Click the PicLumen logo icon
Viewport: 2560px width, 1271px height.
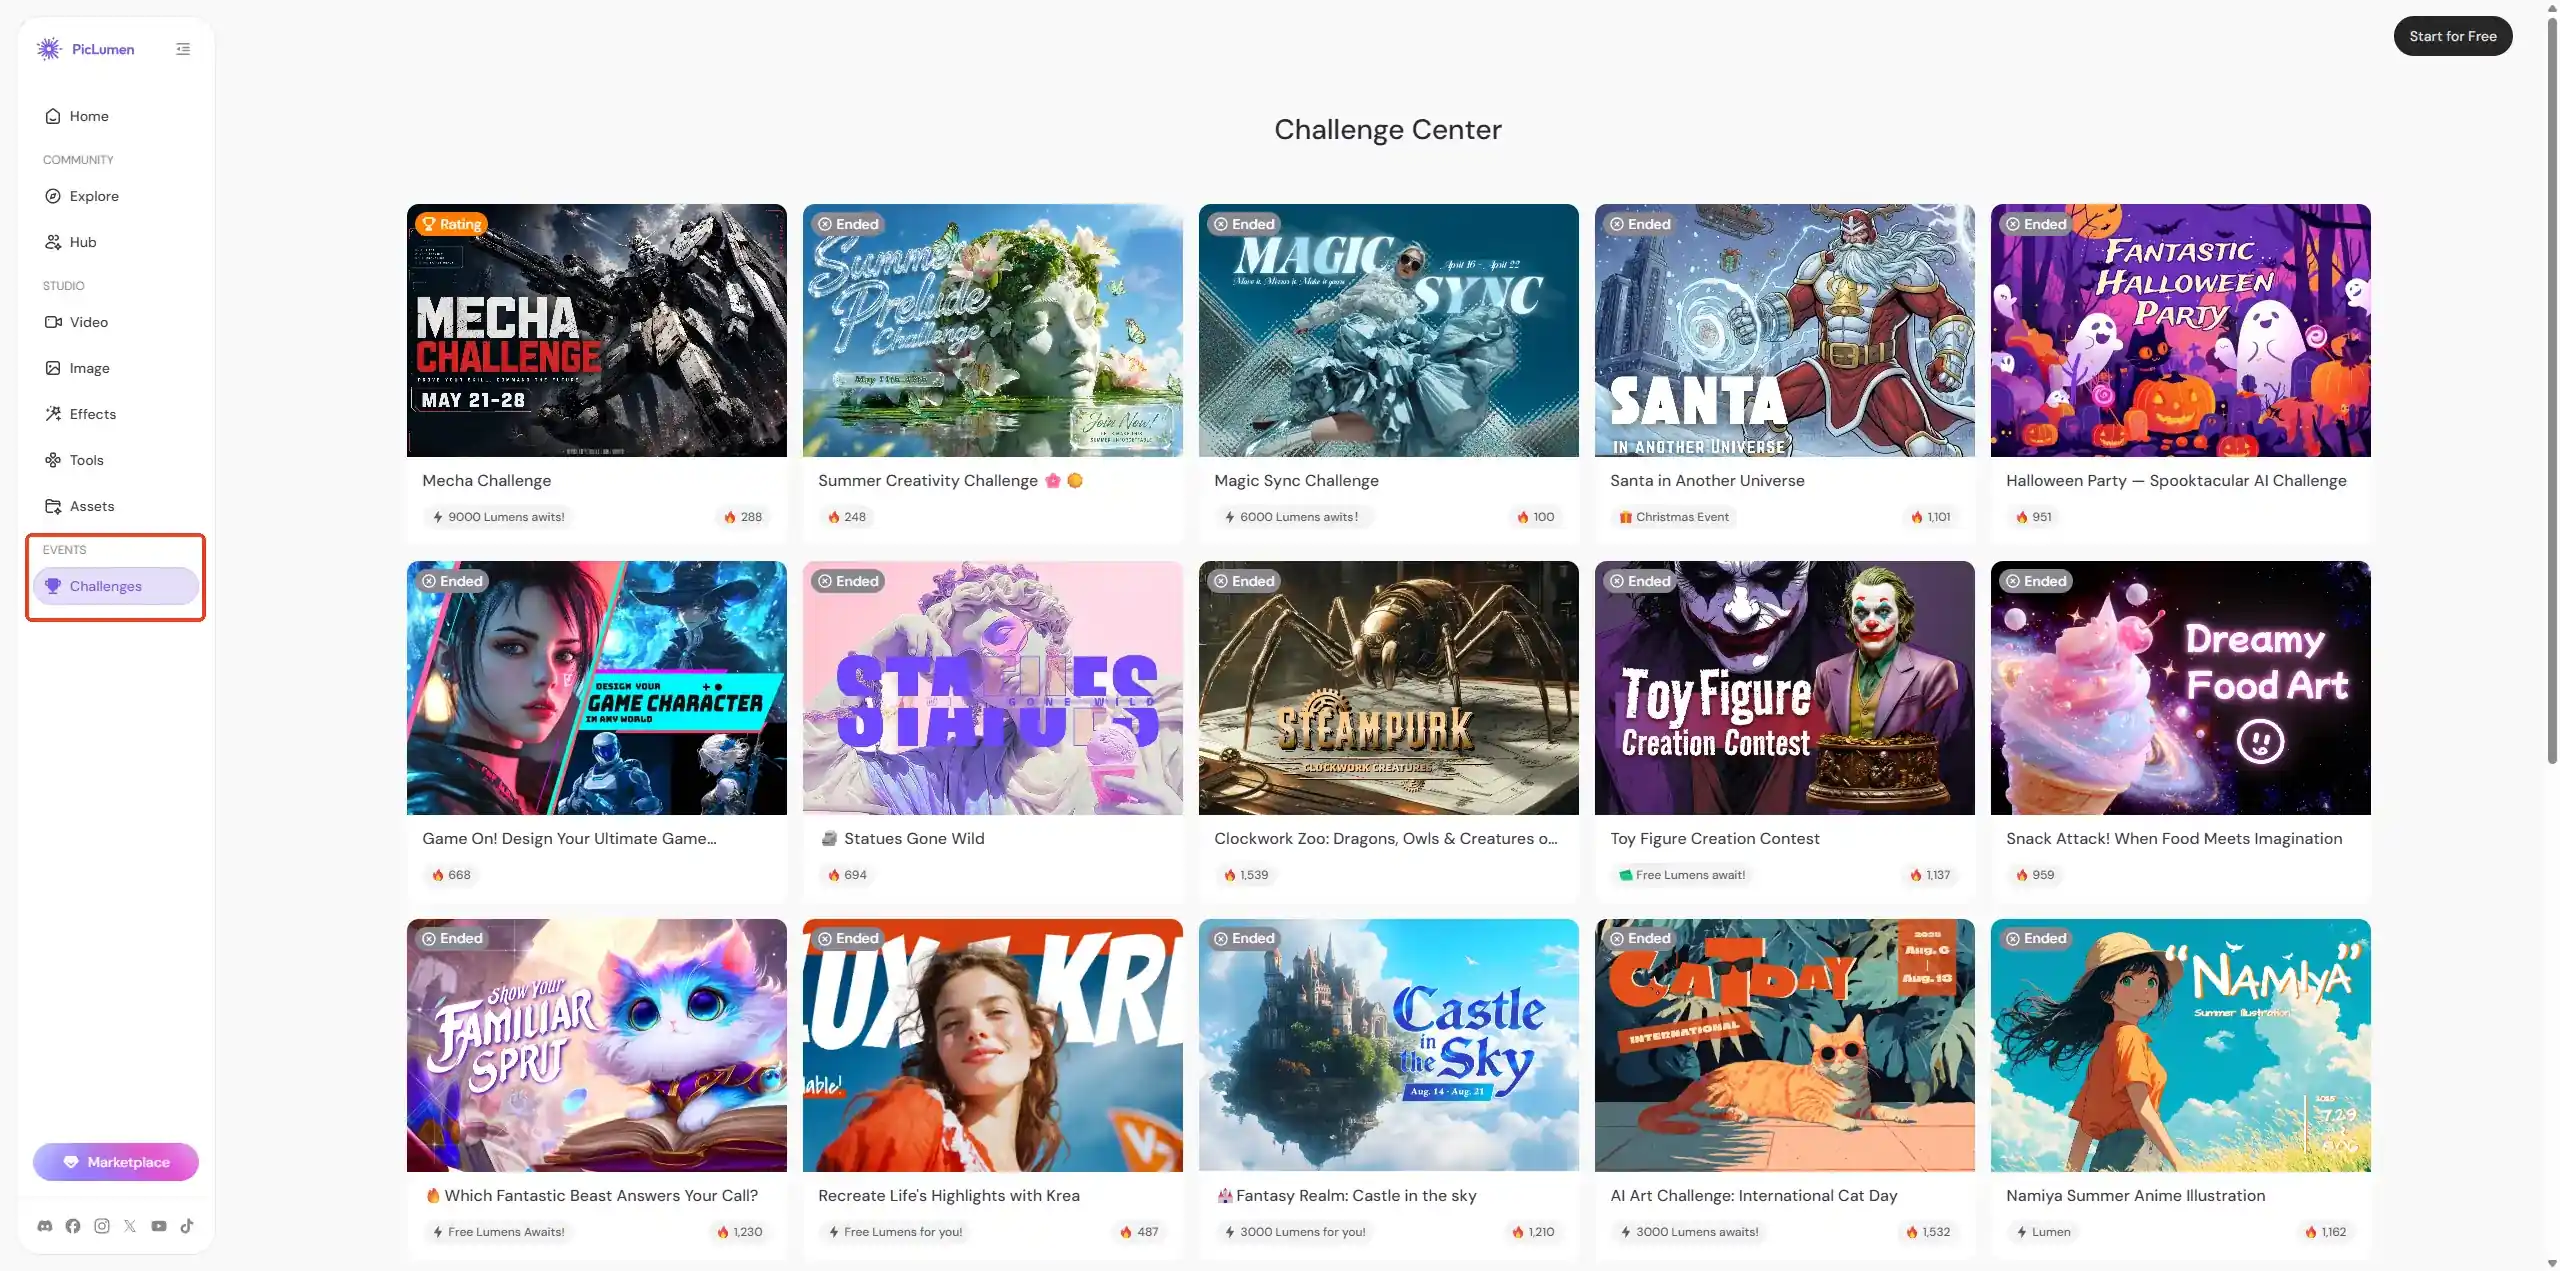49,49
